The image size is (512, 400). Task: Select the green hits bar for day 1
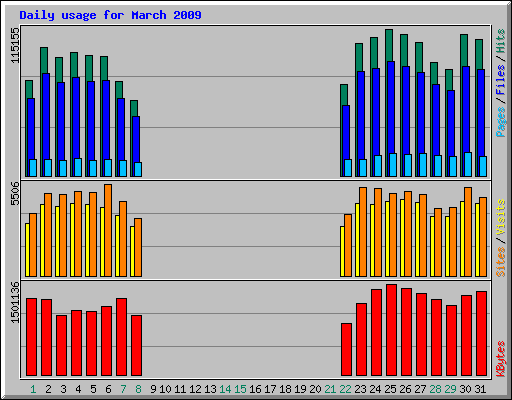tap(29, 89)
